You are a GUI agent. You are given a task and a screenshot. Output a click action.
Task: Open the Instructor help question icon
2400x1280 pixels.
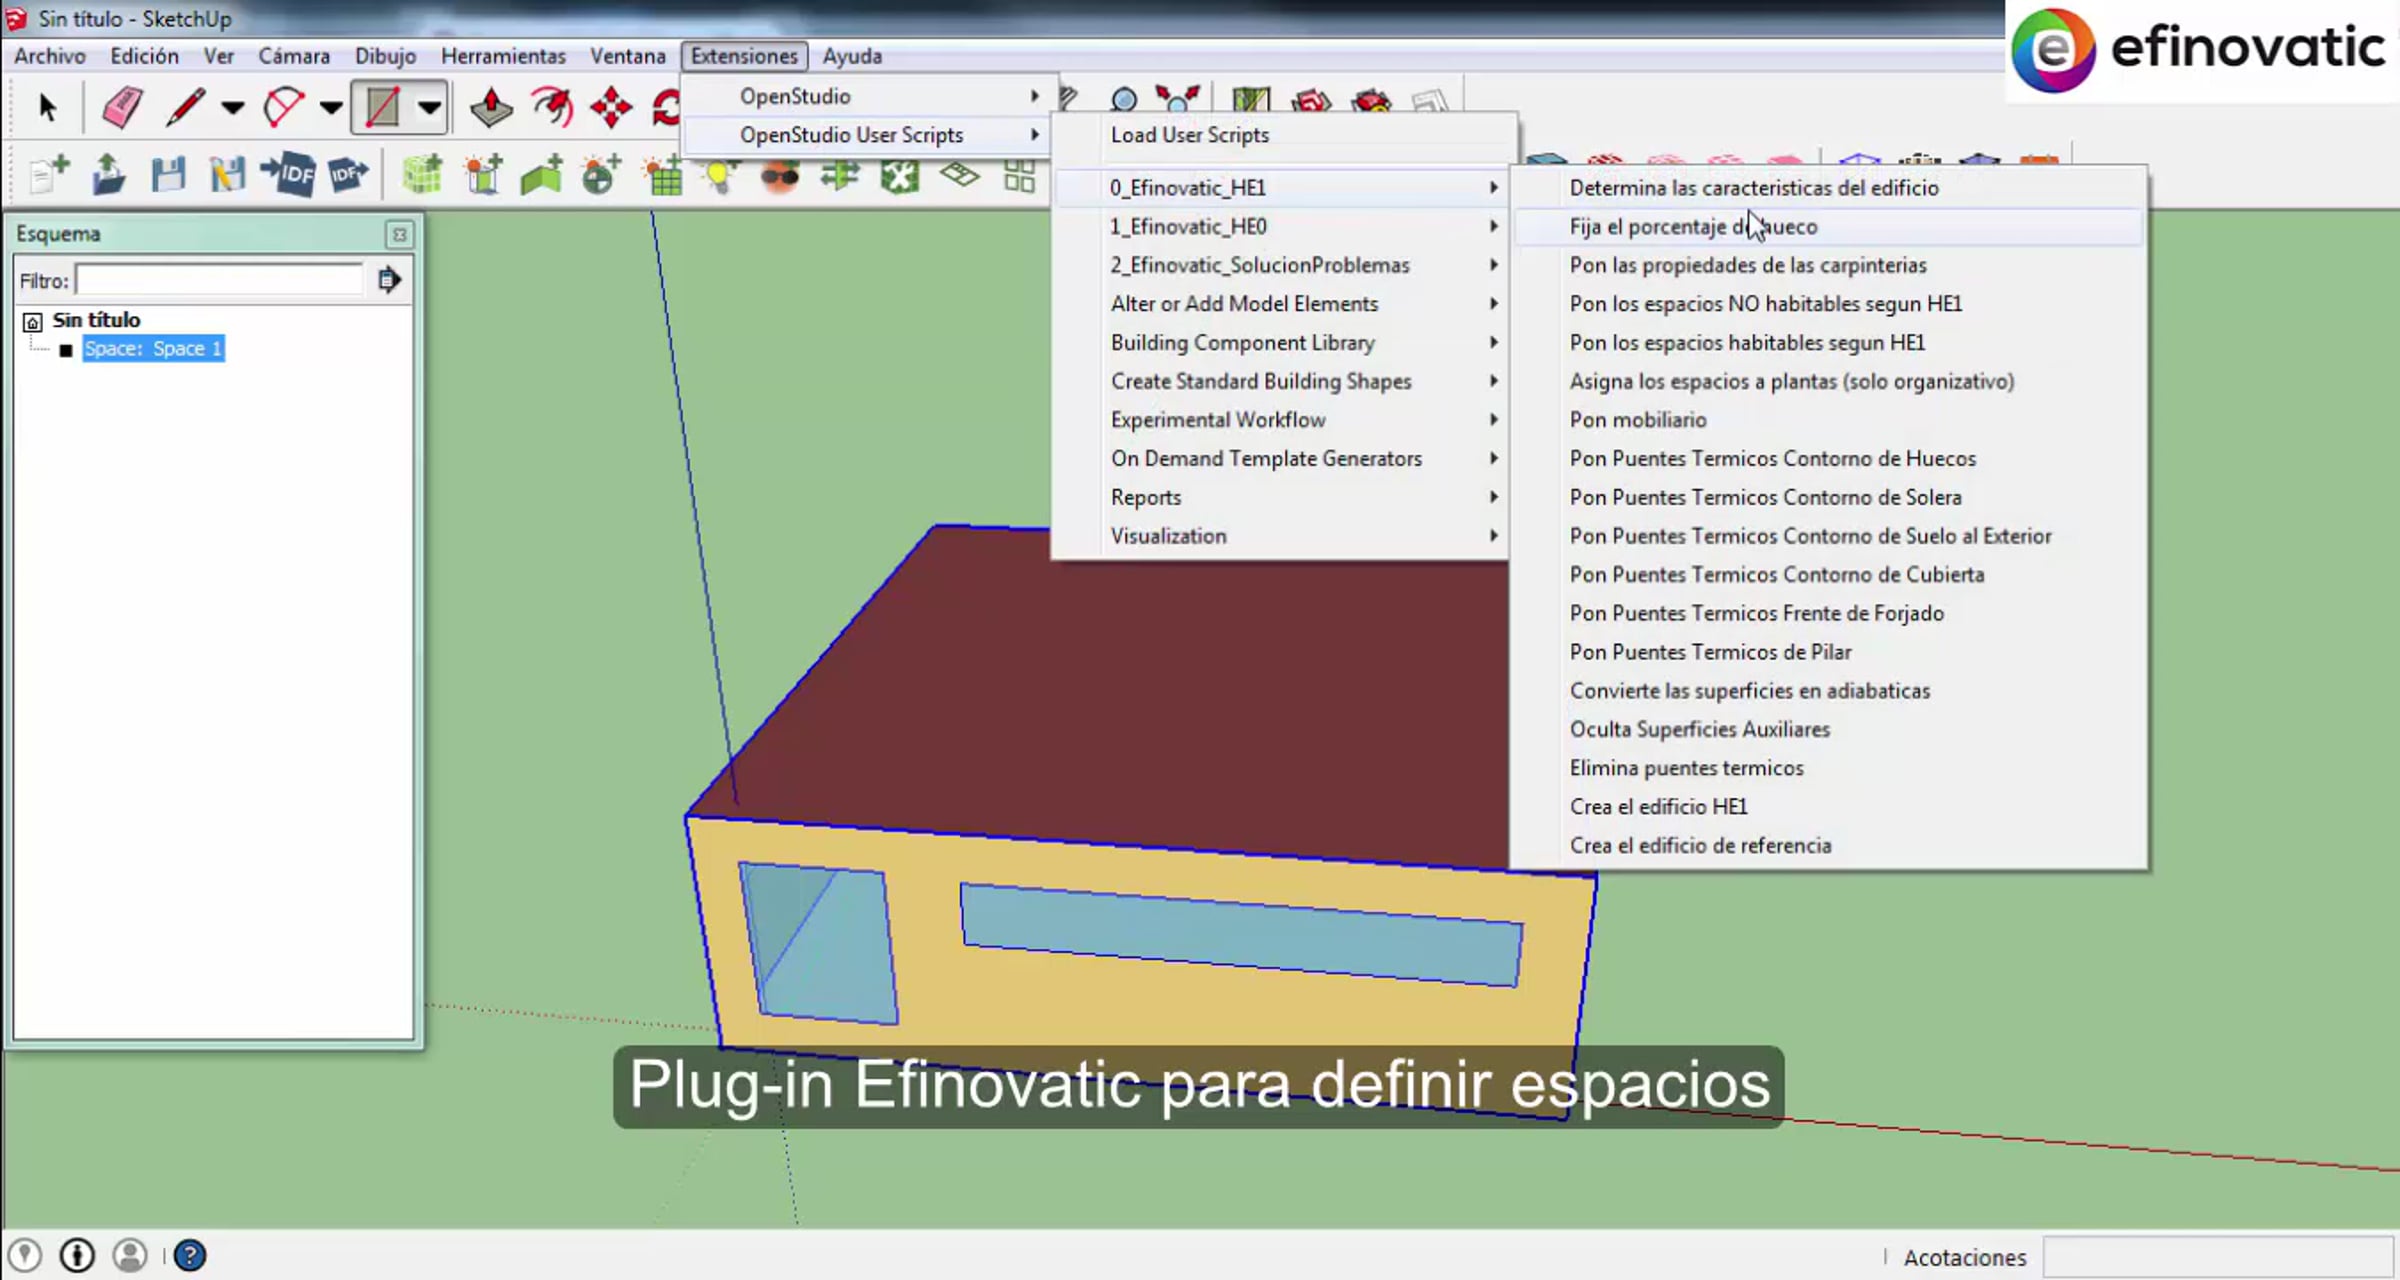pos(189,1255)
